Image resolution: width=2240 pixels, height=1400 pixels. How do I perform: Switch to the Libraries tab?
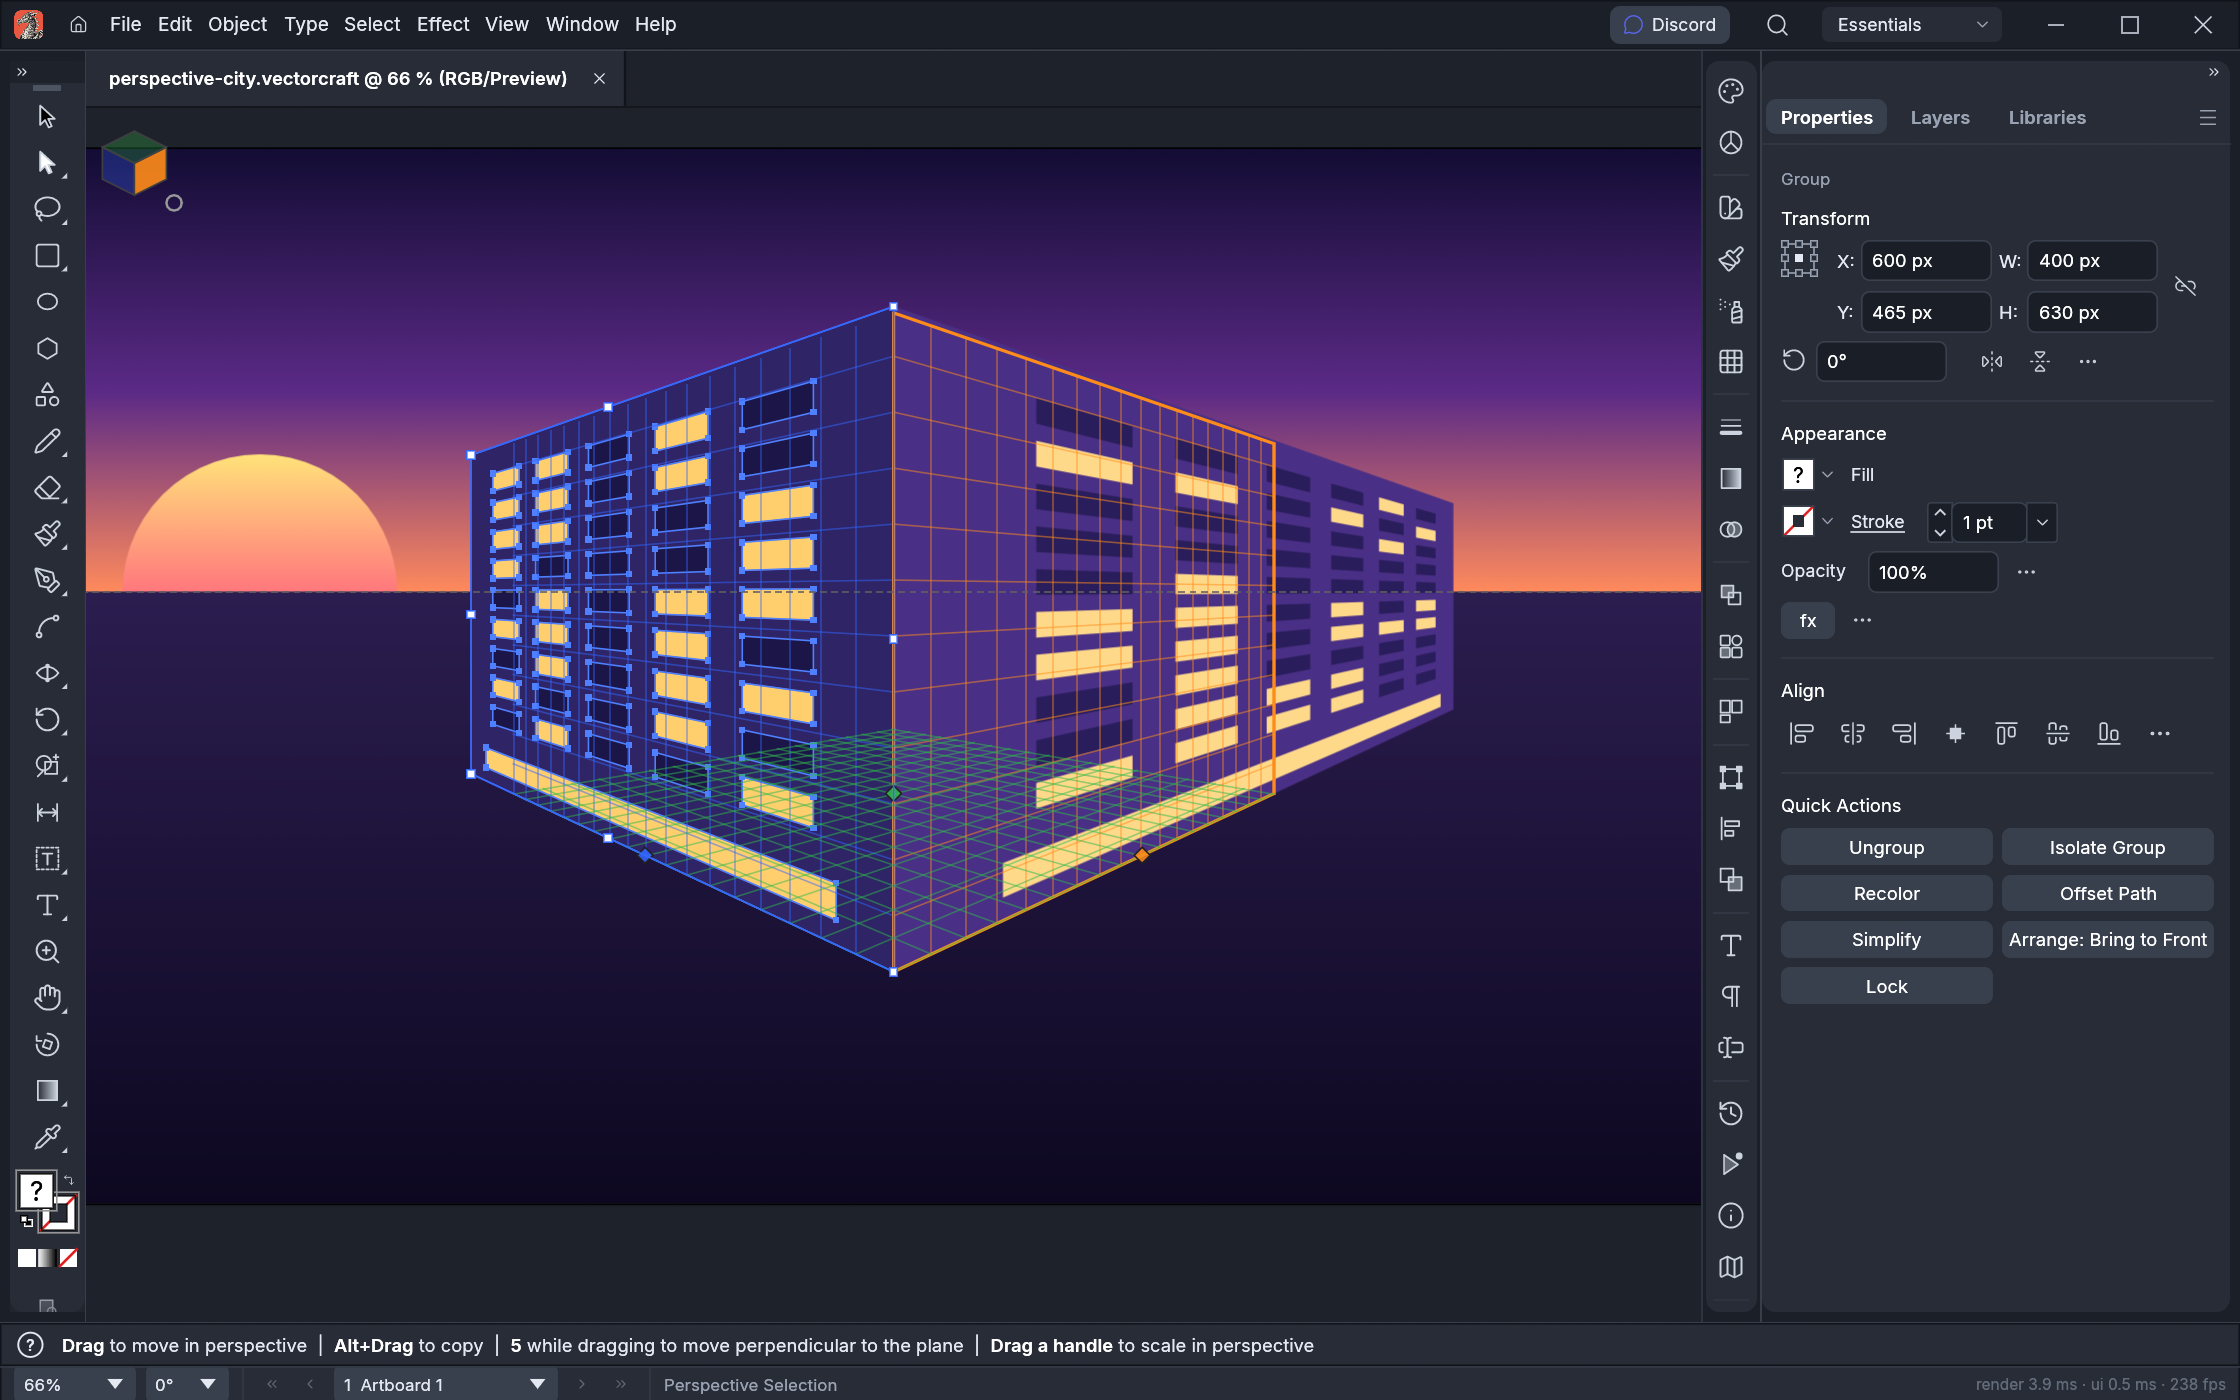click(2047, 118)
